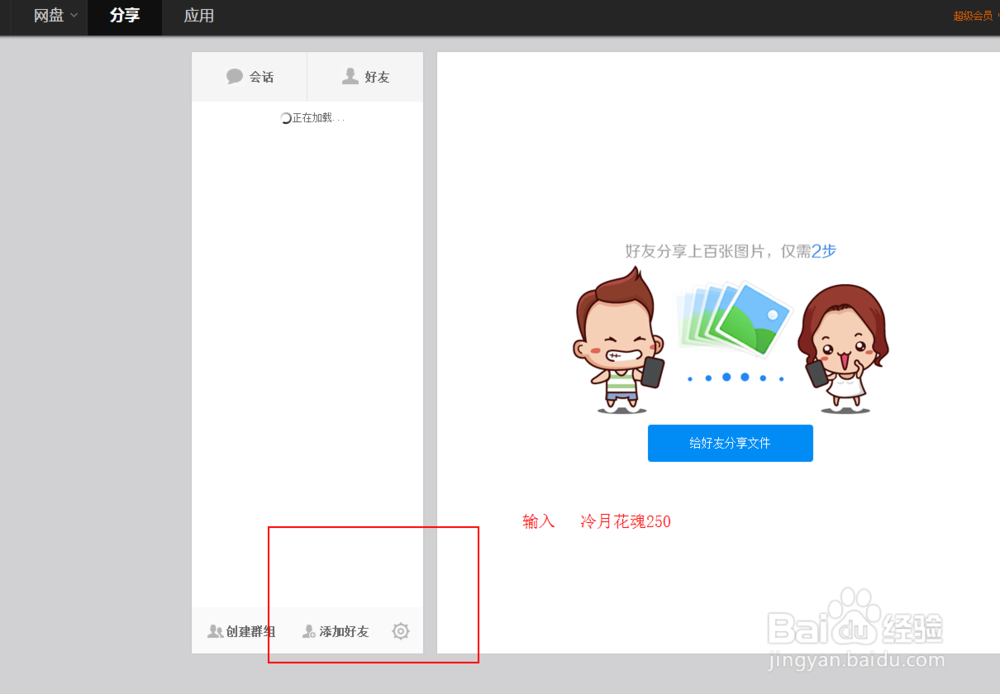
Task: Click the person silhouette icon on 好友 tab
Action: (x=351, y=76)
